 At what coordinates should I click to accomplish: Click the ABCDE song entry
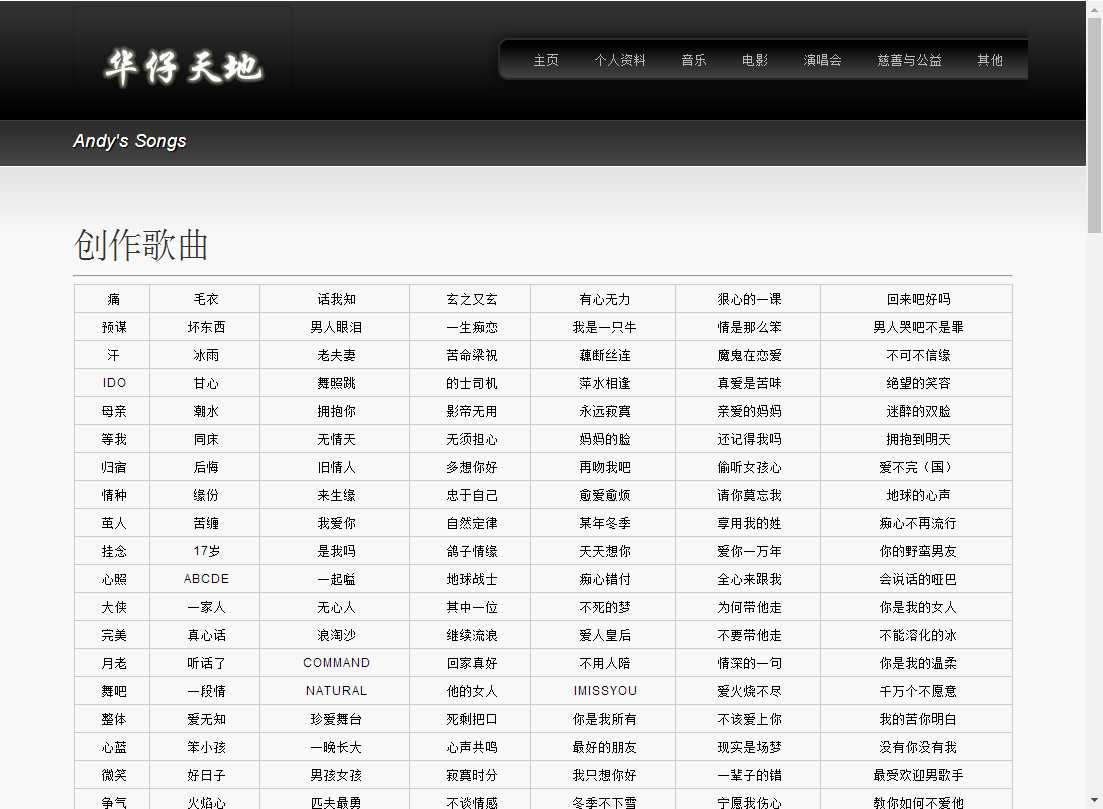click(207, 579)
